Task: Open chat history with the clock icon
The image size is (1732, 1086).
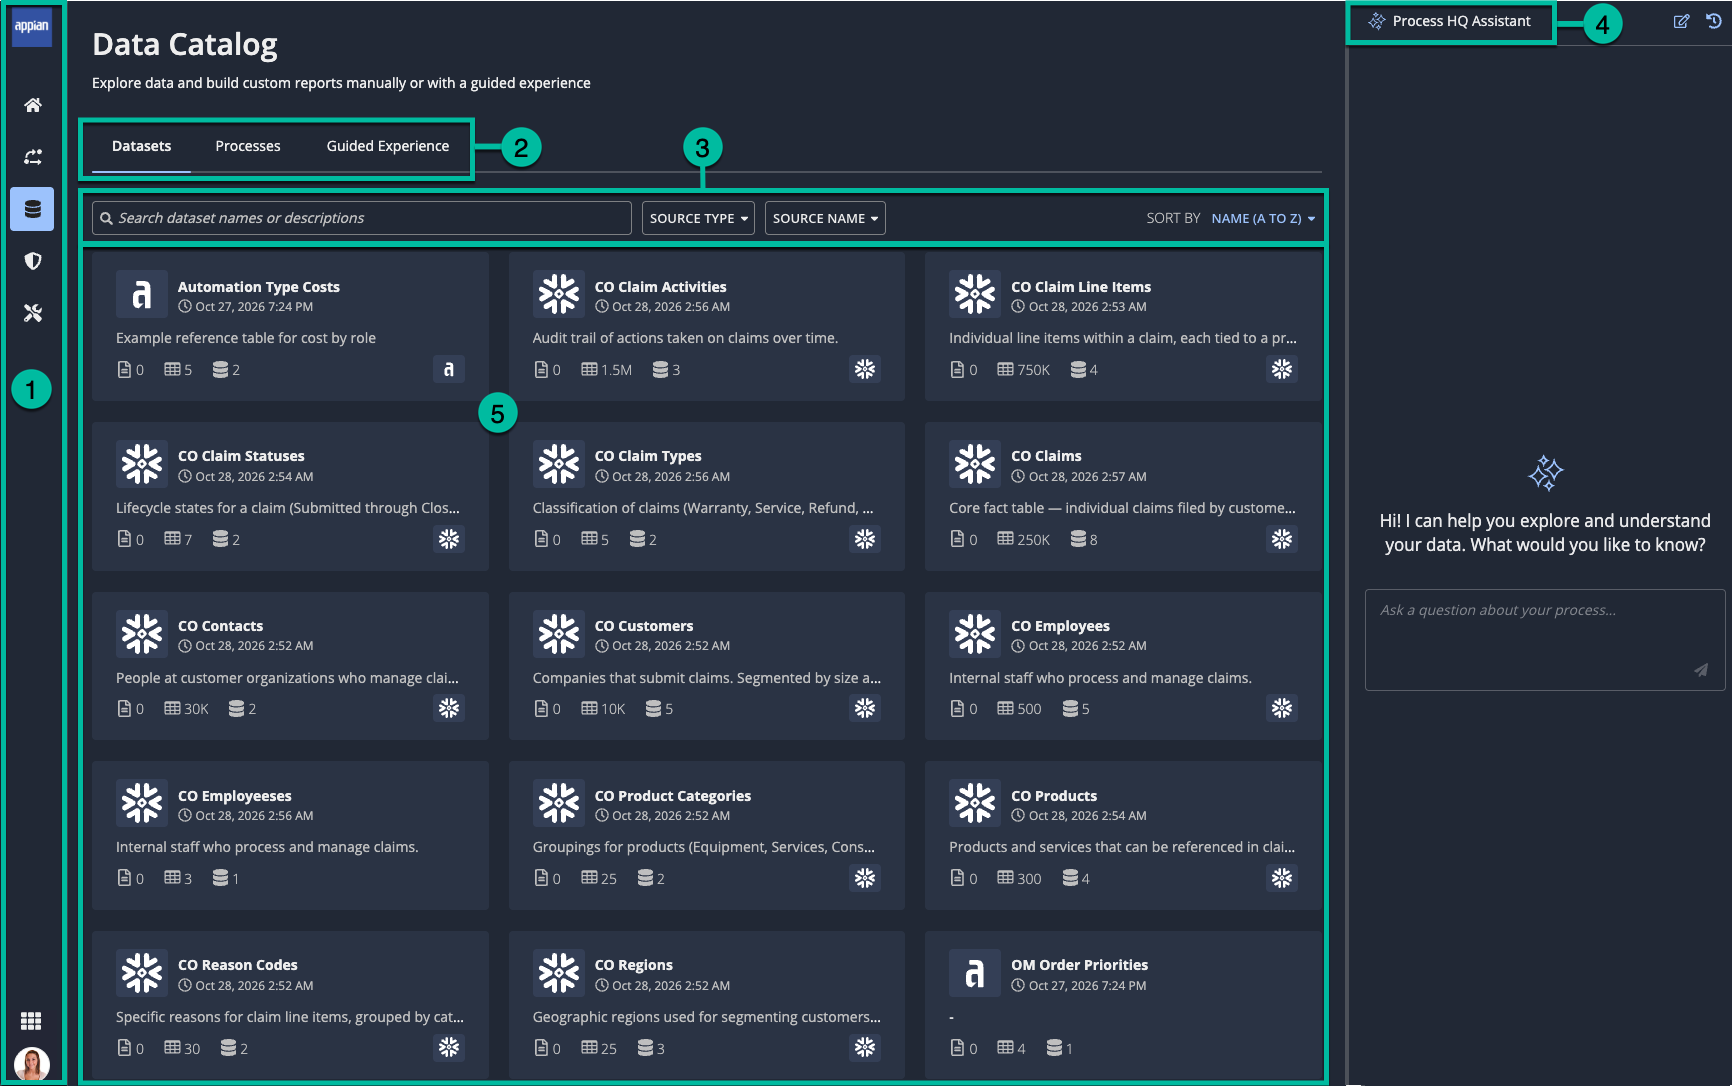Action: pos(1714,21)
